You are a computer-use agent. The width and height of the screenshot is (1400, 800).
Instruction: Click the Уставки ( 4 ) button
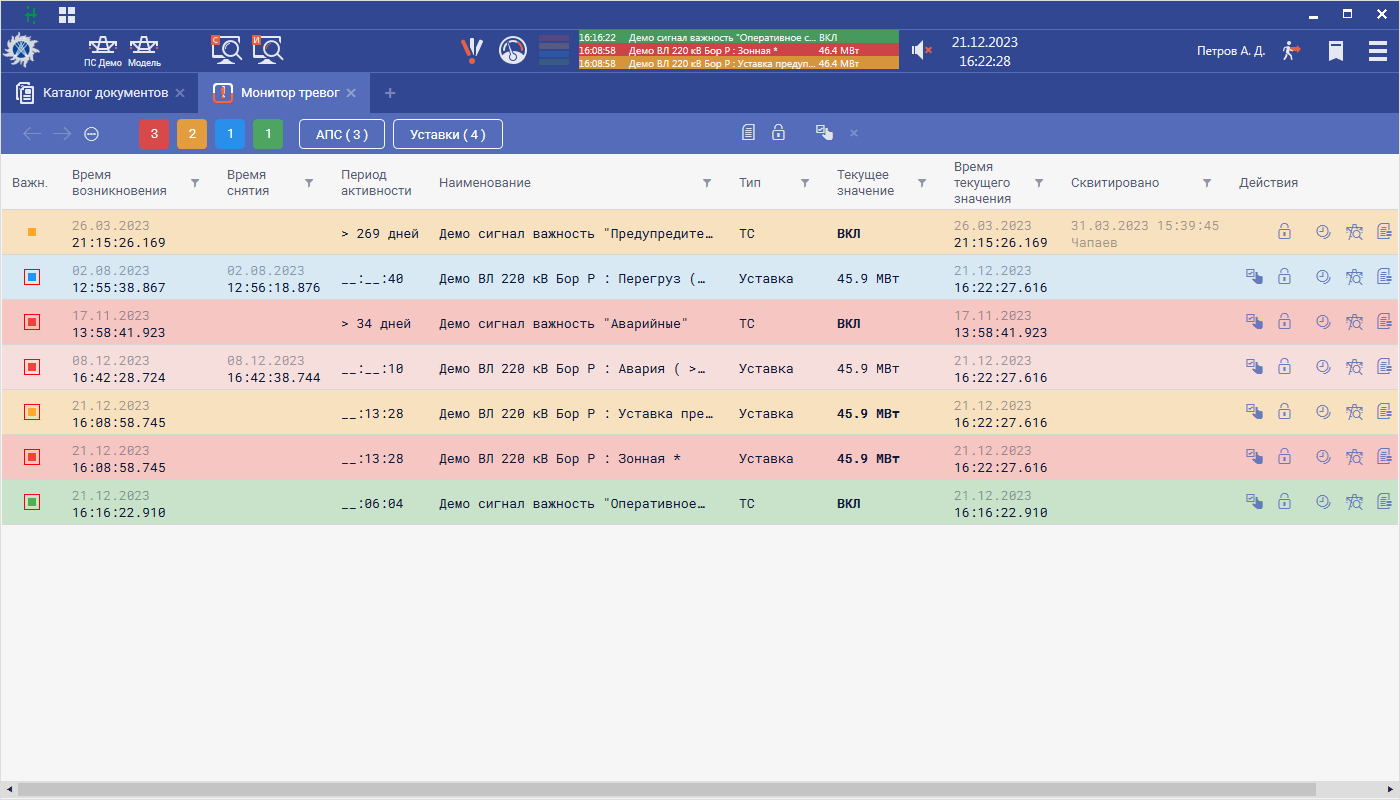(447, 134)
